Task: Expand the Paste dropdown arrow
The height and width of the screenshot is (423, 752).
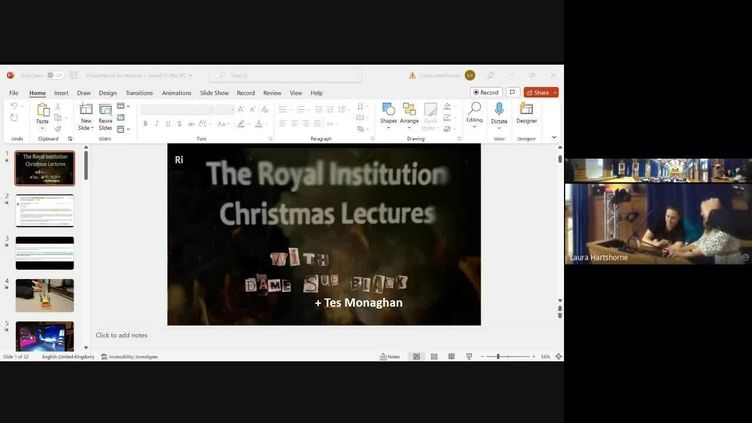Action: click(43, 129)
